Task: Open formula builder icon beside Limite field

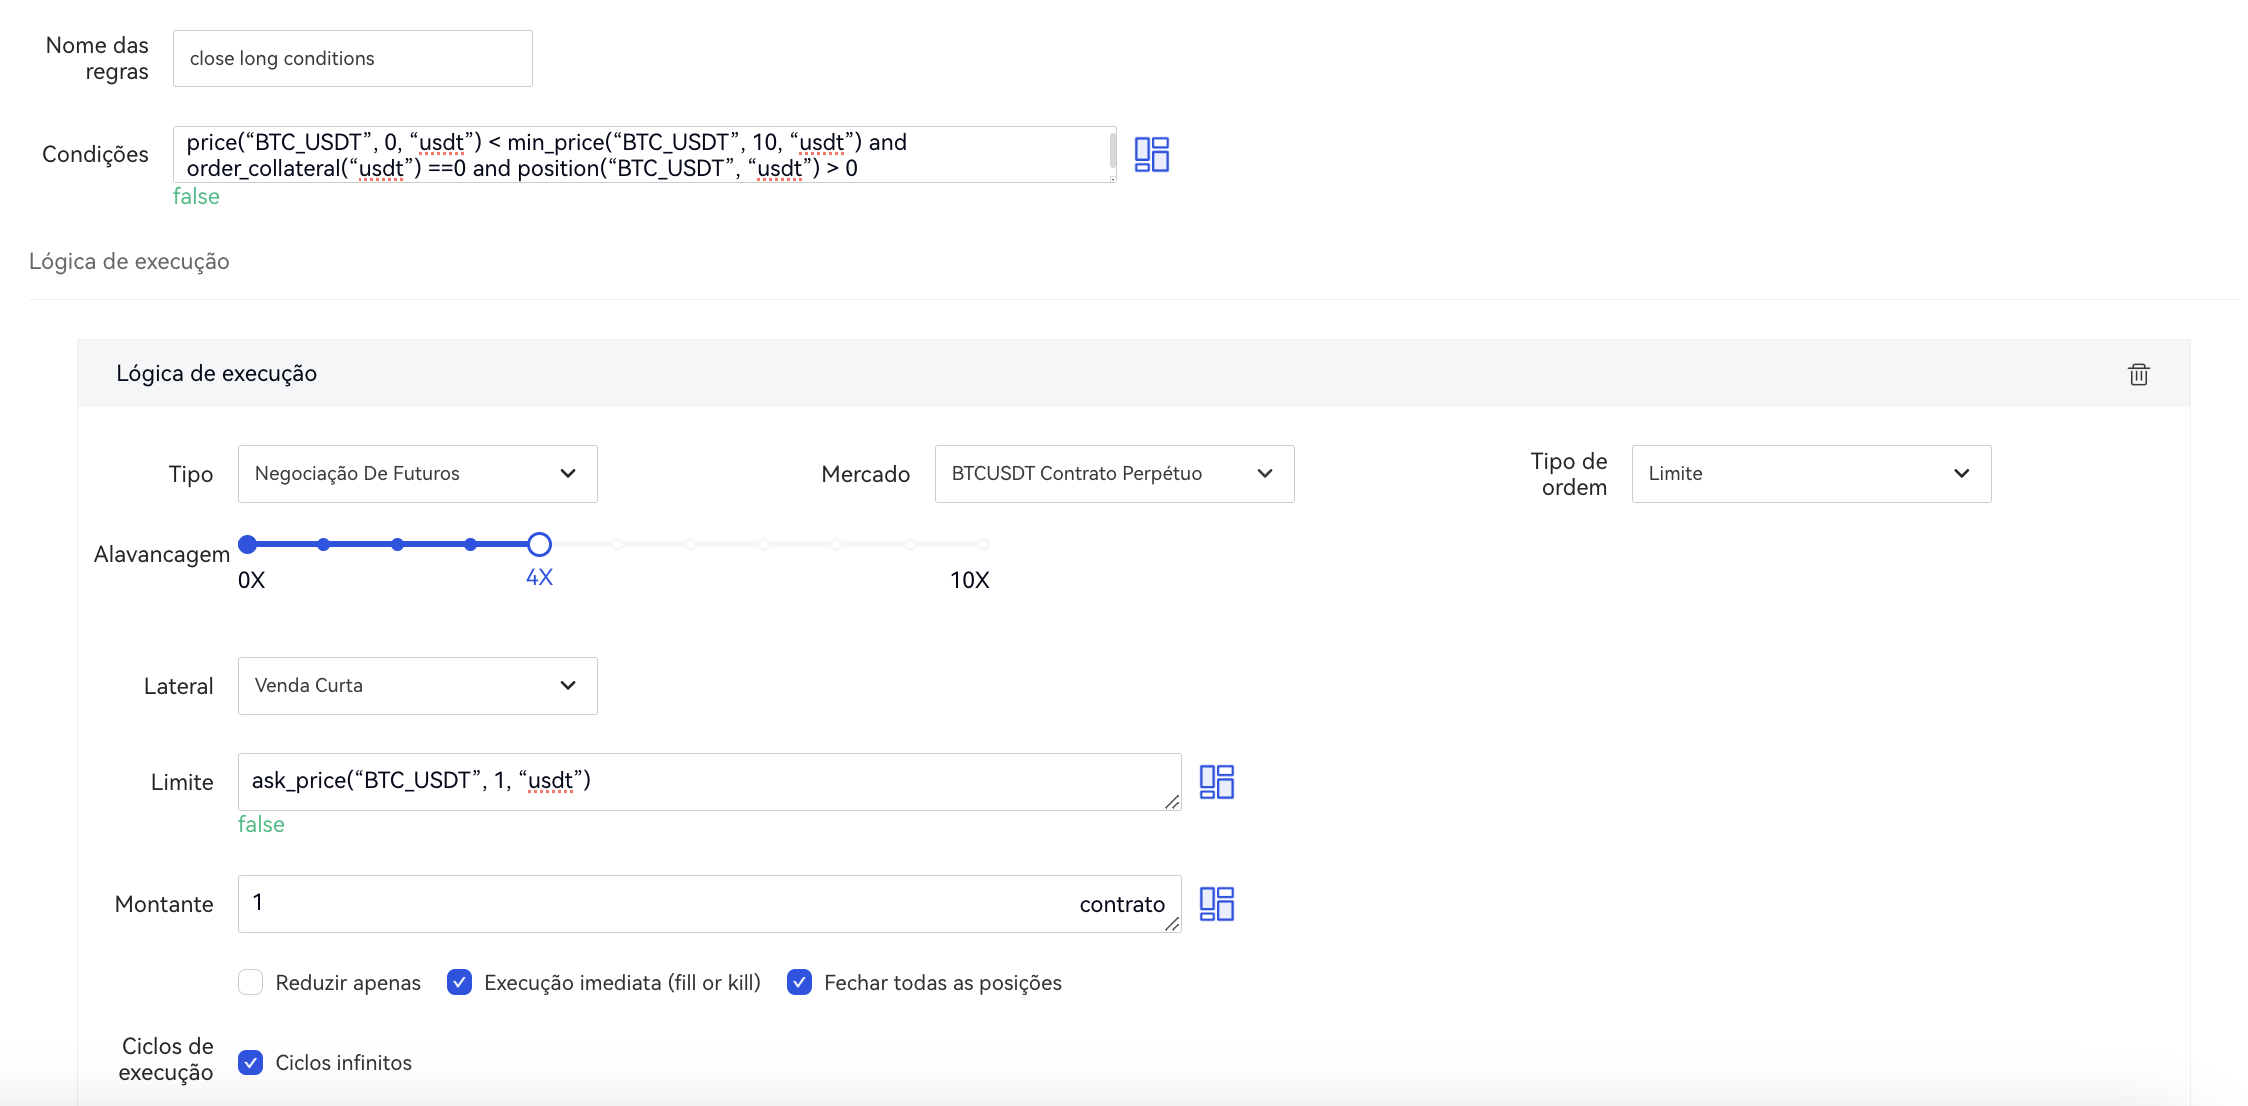Action: (1216, 782)
